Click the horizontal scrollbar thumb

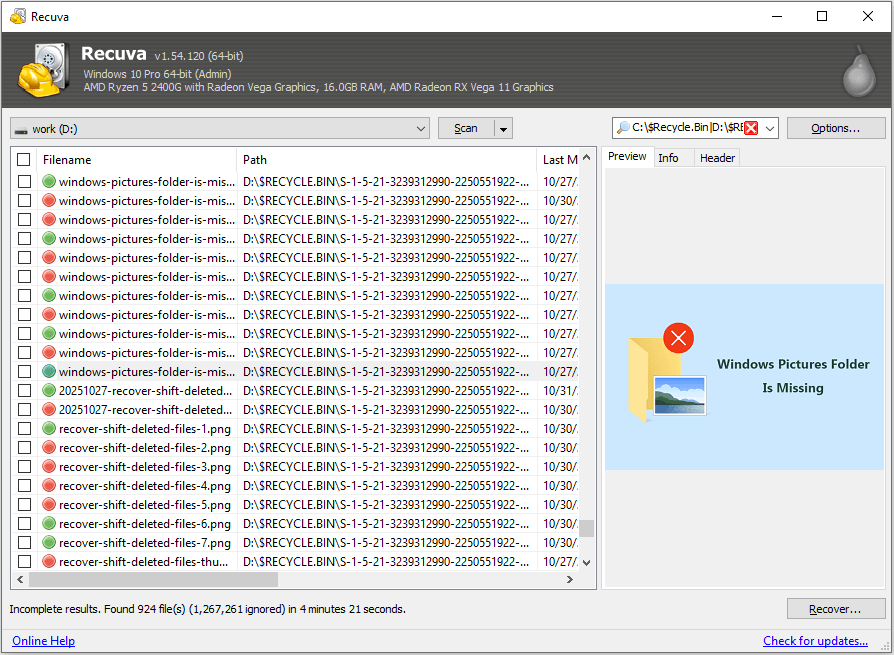pos(153,580)
